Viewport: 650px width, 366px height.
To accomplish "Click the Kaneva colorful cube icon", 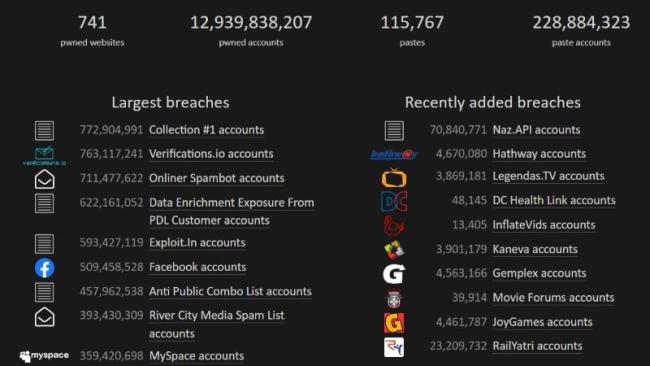I will (x=394, y=250).
